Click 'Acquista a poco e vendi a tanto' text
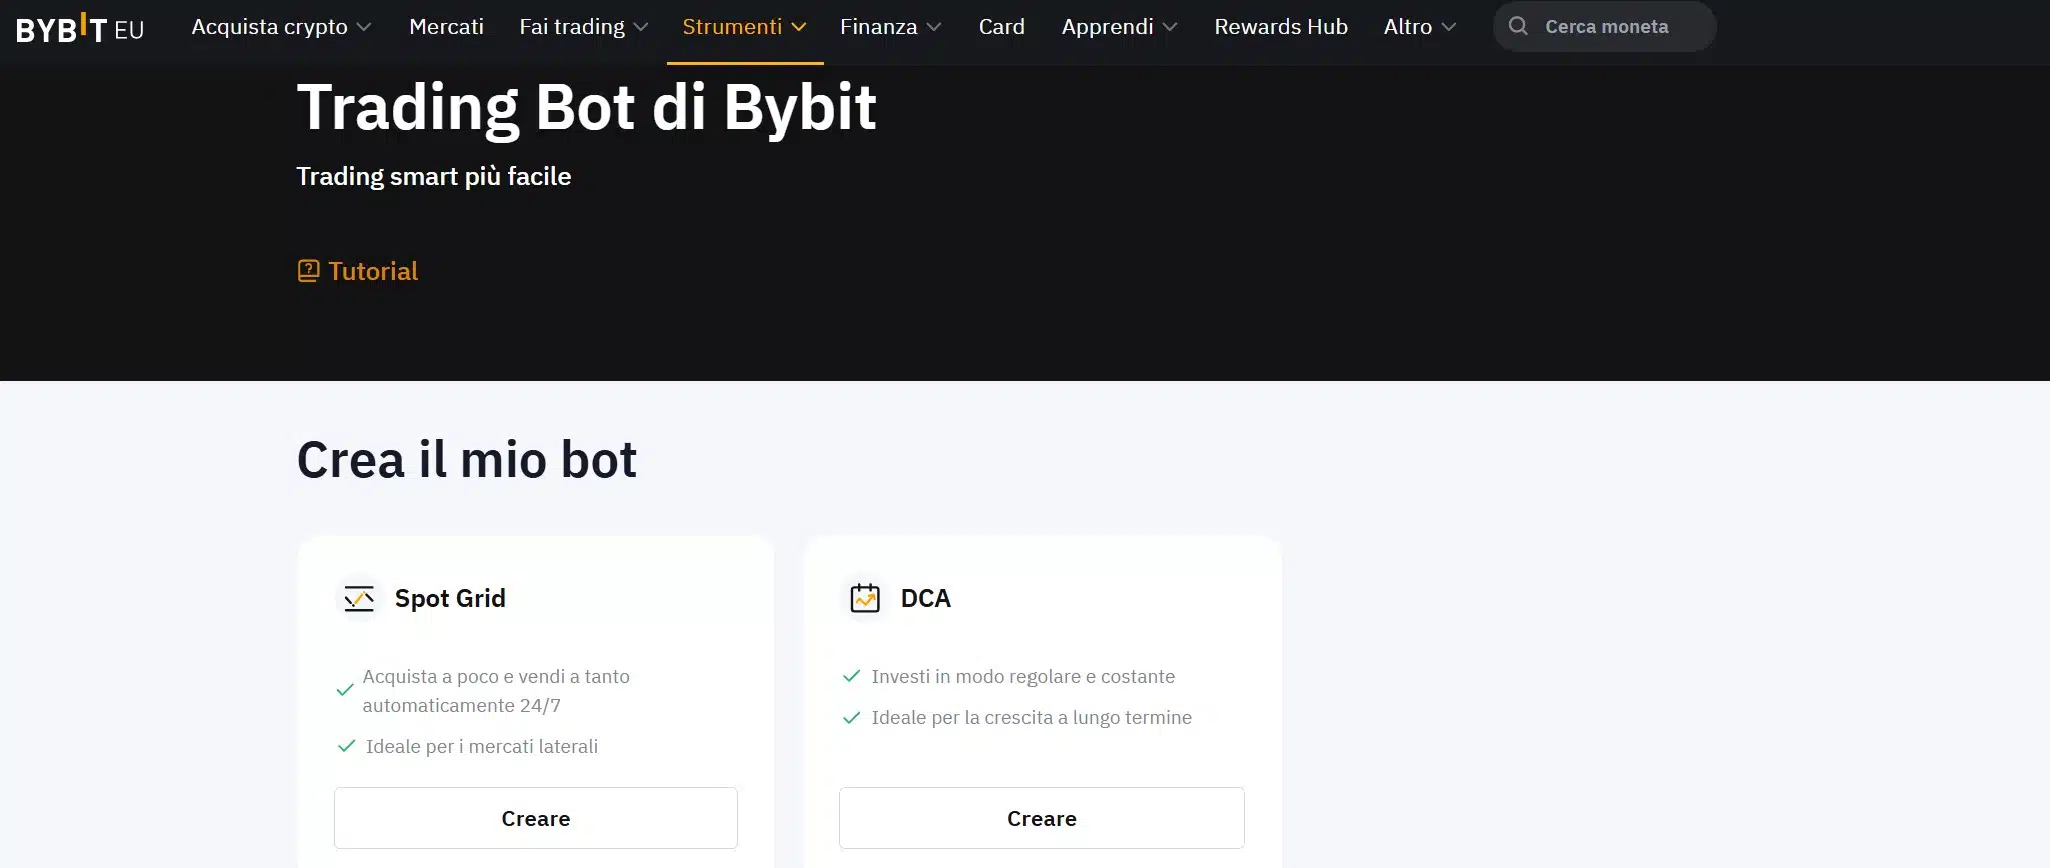Screen dimensions: 2050x868 click(496, 676)
